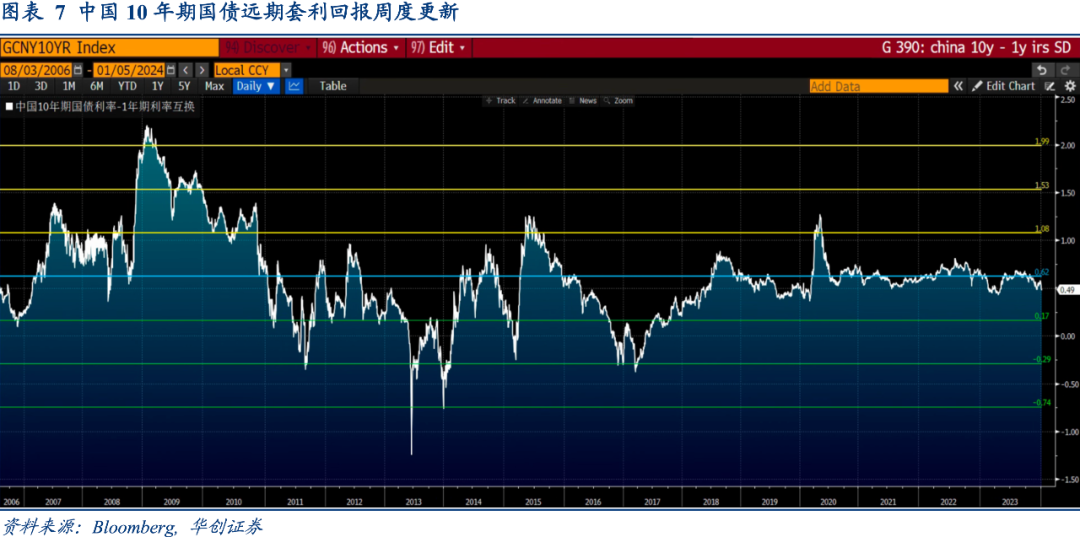The height and width of the screenshot is (537, 1080).
Task: Click the -0.74 green line label
Action: tap(1041, 403)
